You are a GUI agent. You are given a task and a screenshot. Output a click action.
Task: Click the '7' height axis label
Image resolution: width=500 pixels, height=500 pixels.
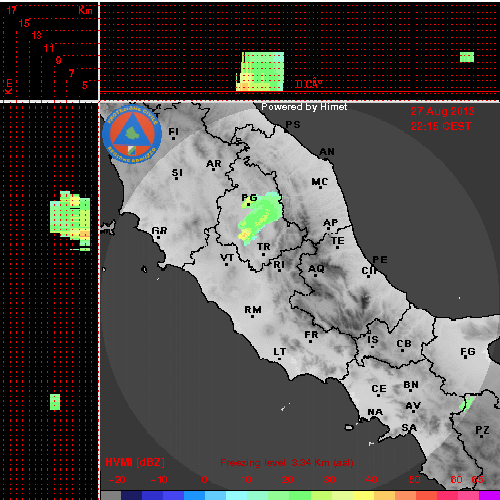(x=71, y=73)
